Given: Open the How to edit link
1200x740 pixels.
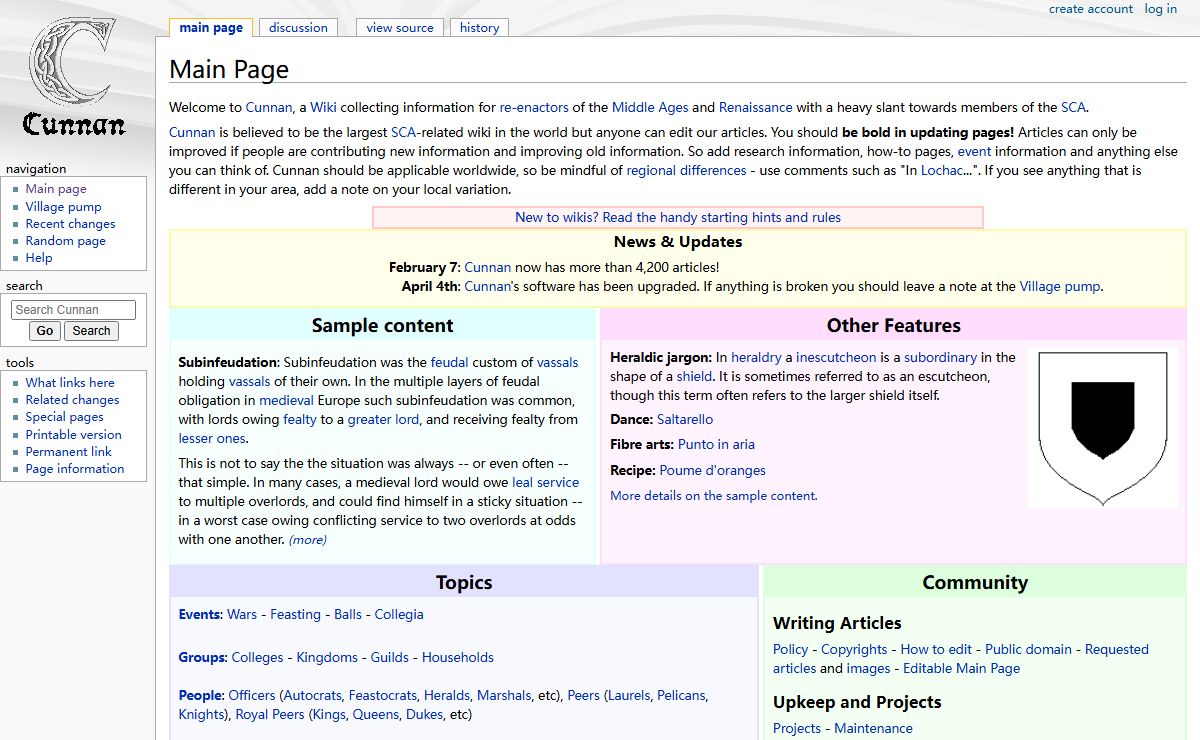Looking at the screenshot, I should click(x=936, y=650).
